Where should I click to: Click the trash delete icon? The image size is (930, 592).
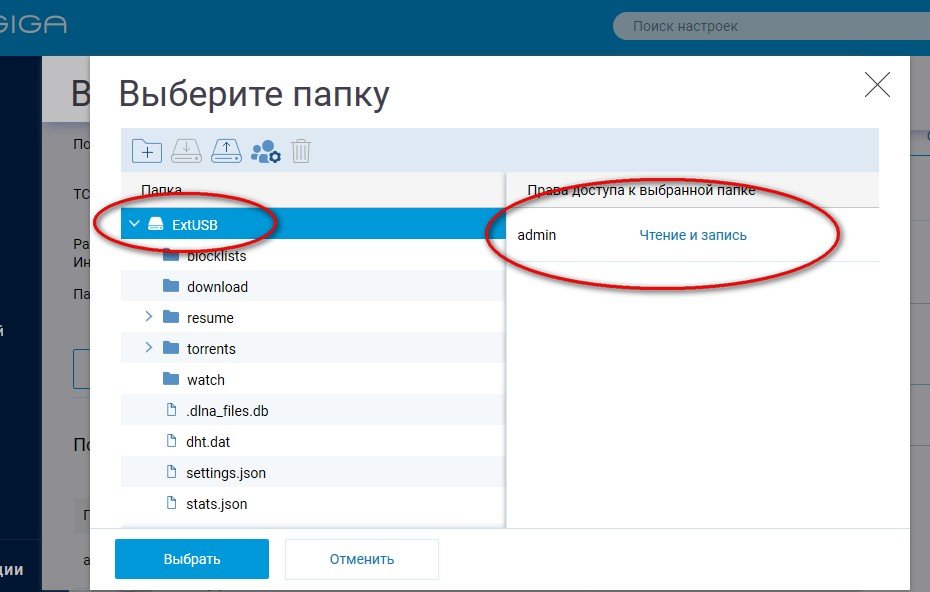[301, 151]
